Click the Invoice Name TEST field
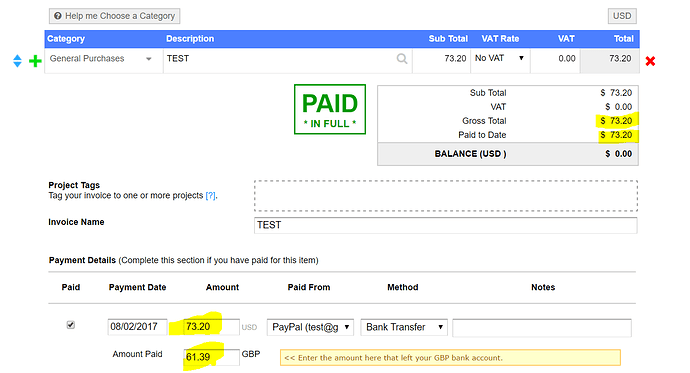 pos(445,225)
